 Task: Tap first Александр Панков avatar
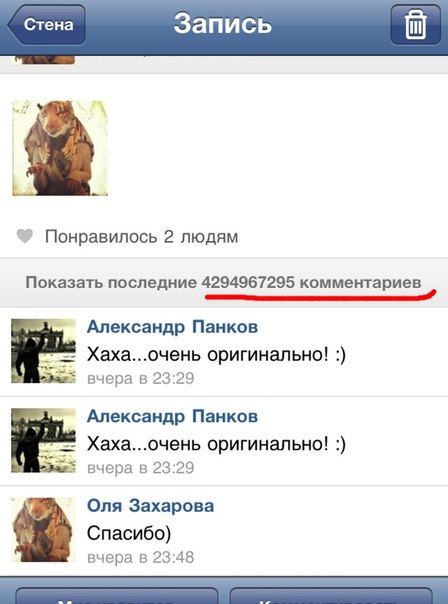point(43,351)
